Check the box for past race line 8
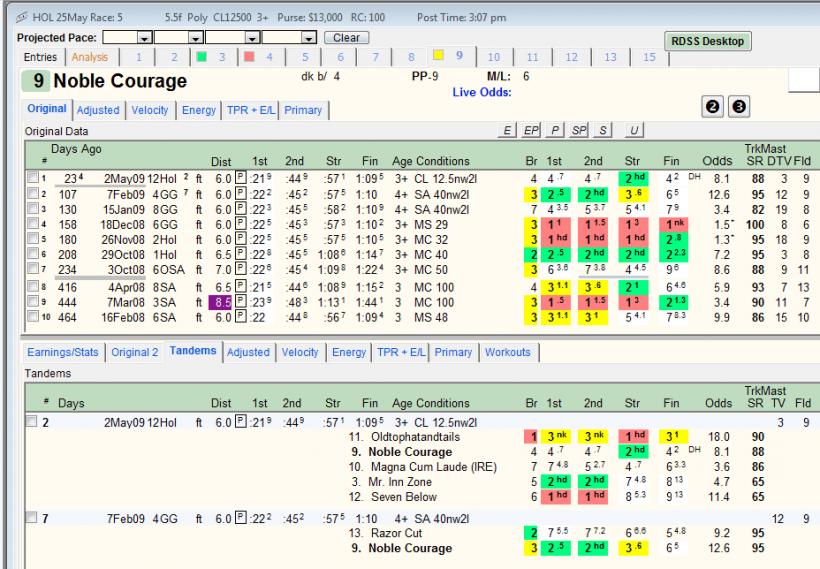 tap(33, 286)
